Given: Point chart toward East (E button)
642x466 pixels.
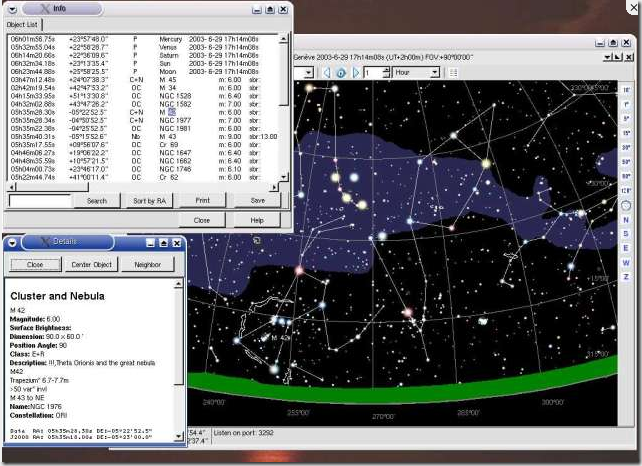Looking at the screenshot, I should (x=626, y=248).
